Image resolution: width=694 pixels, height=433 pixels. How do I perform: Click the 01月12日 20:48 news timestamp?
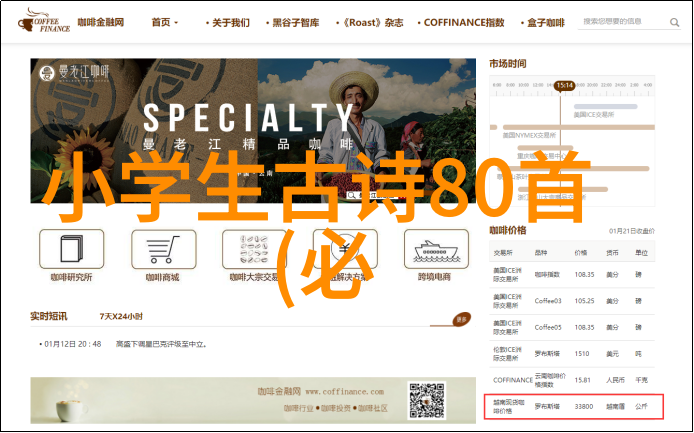(73, 344)
